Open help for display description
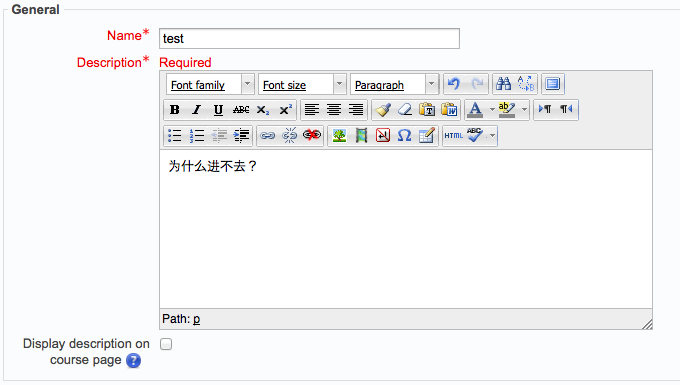Screen dimensions: 680x385 (x=134, y=361)
